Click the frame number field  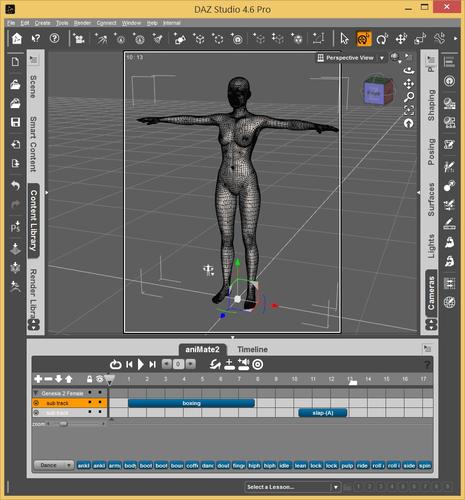178,364
